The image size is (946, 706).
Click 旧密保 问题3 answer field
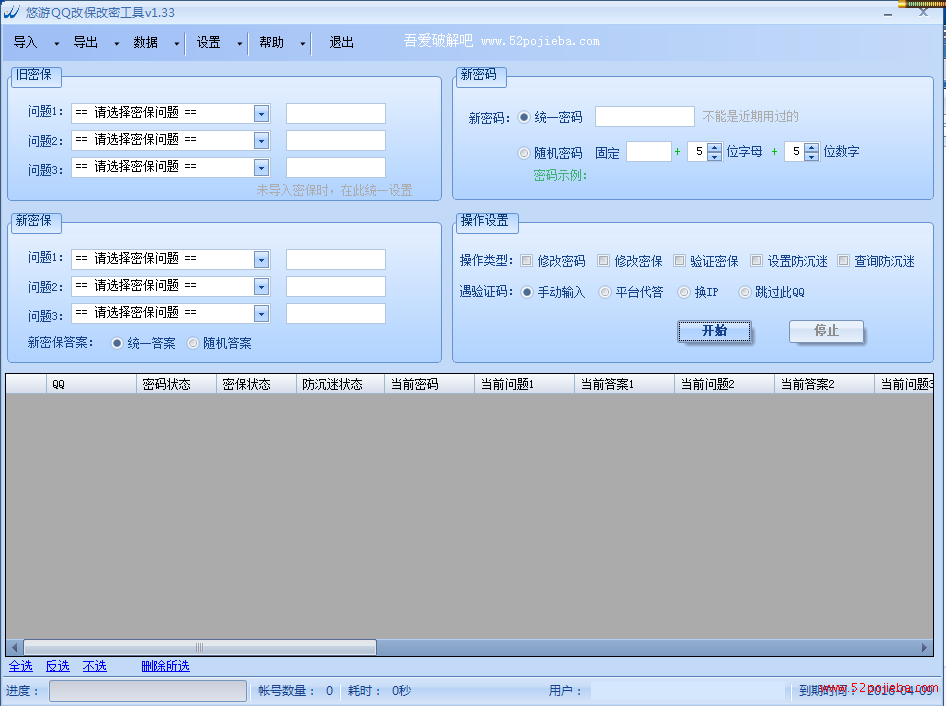[335, 168]
